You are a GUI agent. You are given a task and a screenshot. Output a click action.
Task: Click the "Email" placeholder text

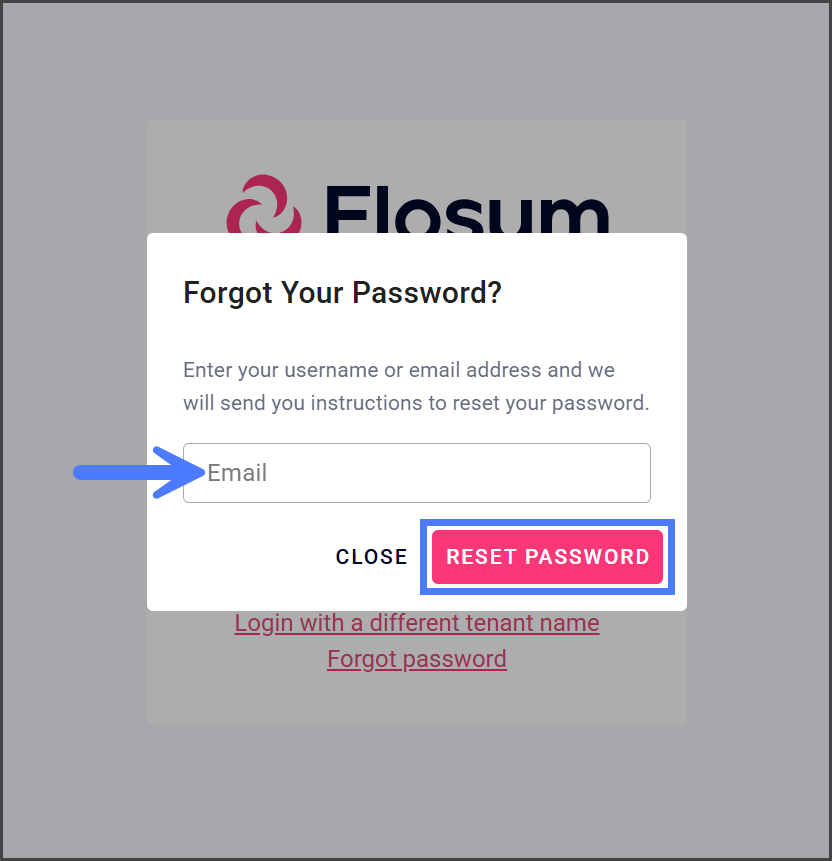[x=237, y=473]
